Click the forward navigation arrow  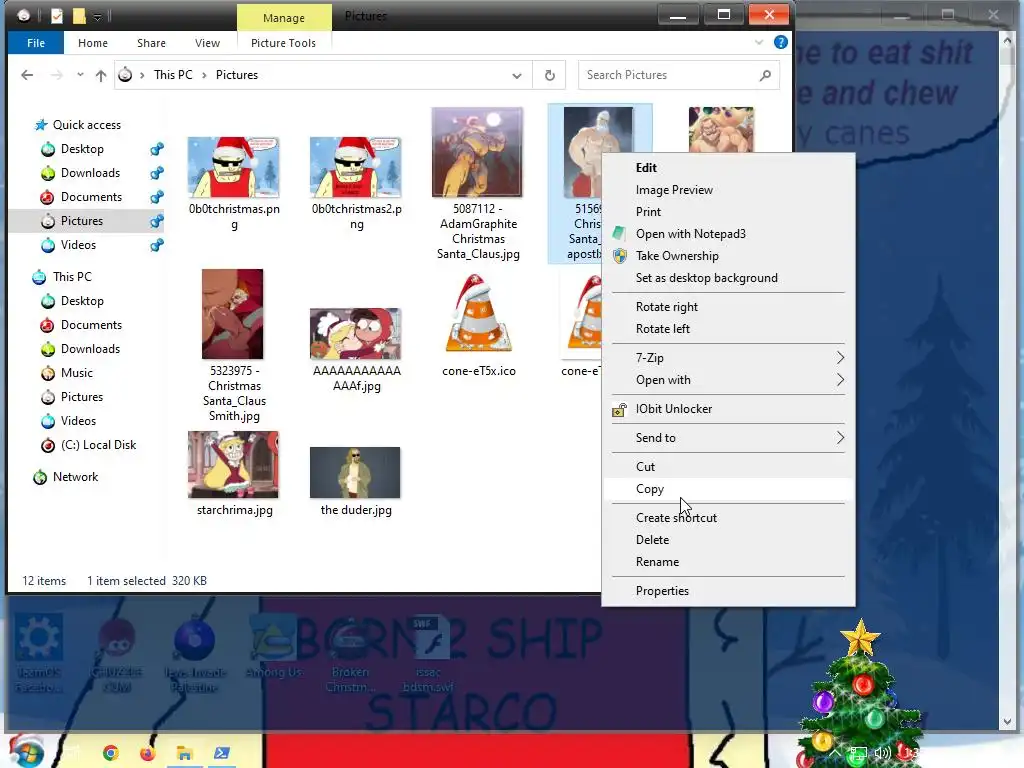57,75
